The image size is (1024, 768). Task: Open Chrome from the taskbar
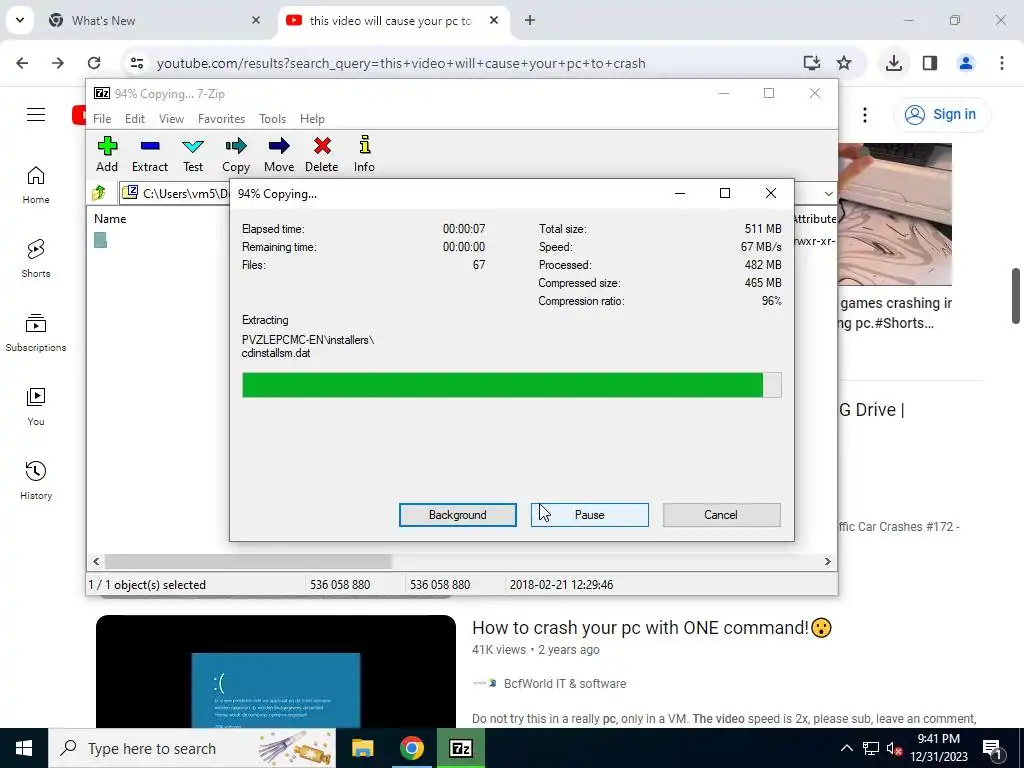(411, 748)
